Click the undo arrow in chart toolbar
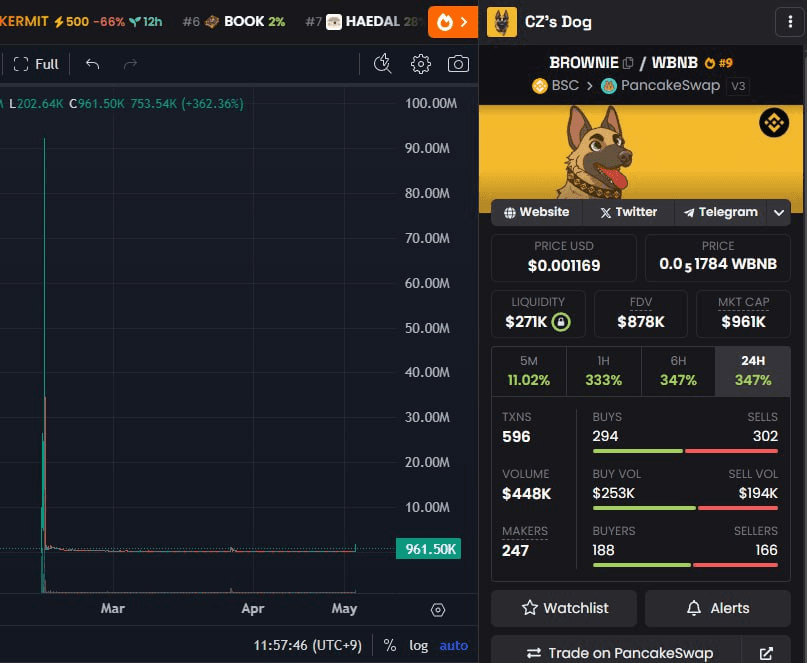Image resolution: width=807 pixels, height=663 pixels. pos(93,64)
